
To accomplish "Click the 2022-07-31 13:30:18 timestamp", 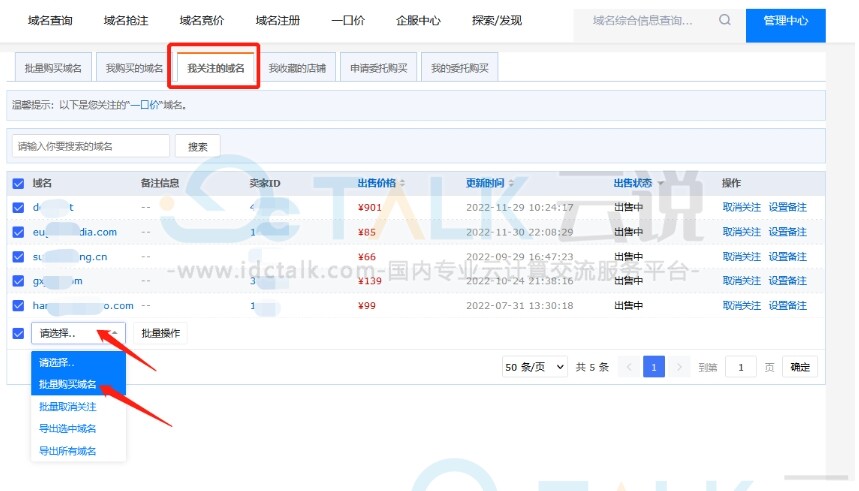I will click(x=519, y=305).
